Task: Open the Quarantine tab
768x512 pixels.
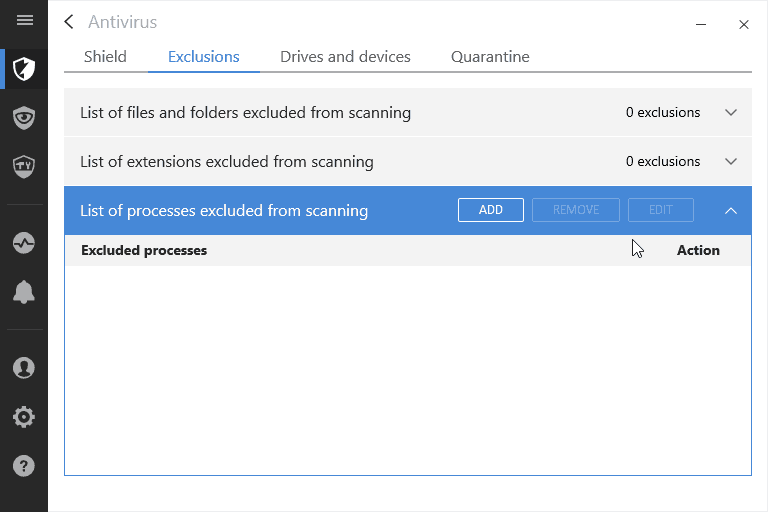Action: click(x=490, y=57)
